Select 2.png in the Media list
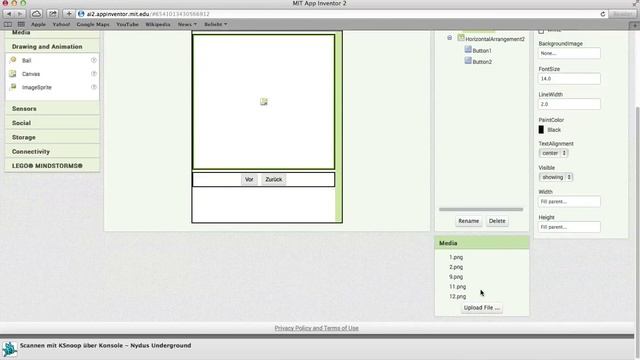The width and height of the screenshot is (640, 360). point(456,267)
